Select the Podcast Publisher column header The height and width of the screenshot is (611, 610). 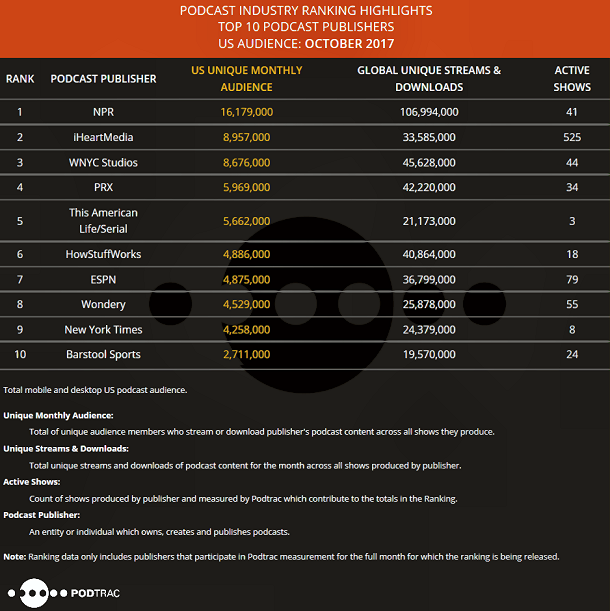103,79
